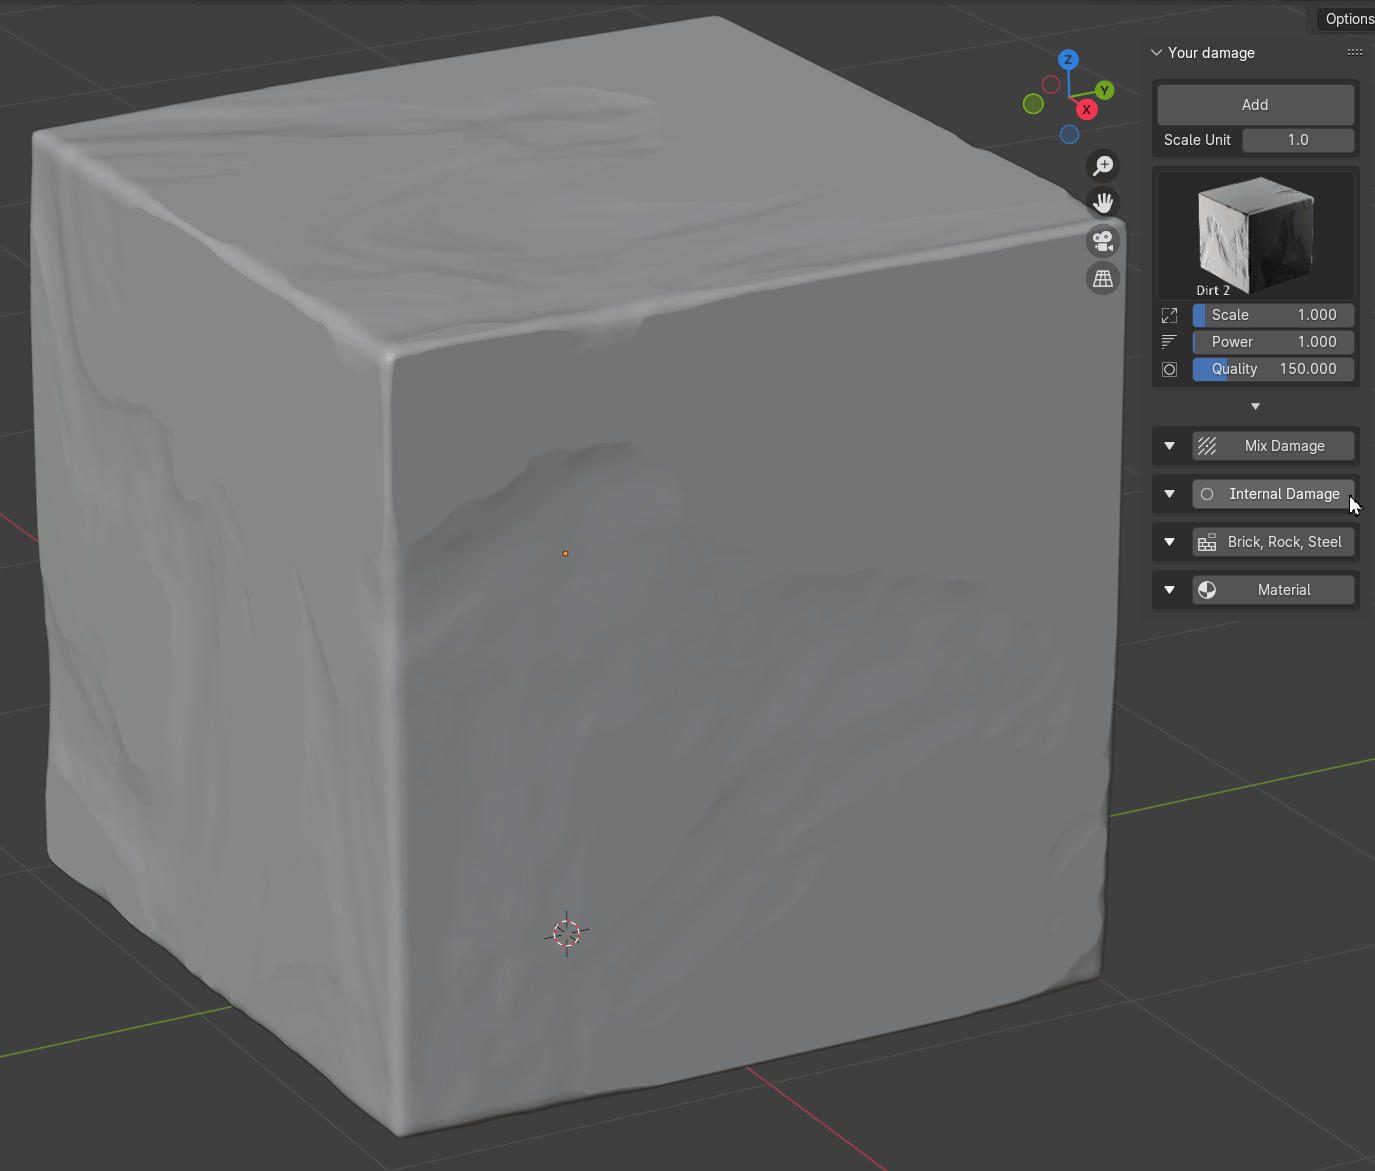Click the blue Z axis gizmo

tap(1068, 60)
